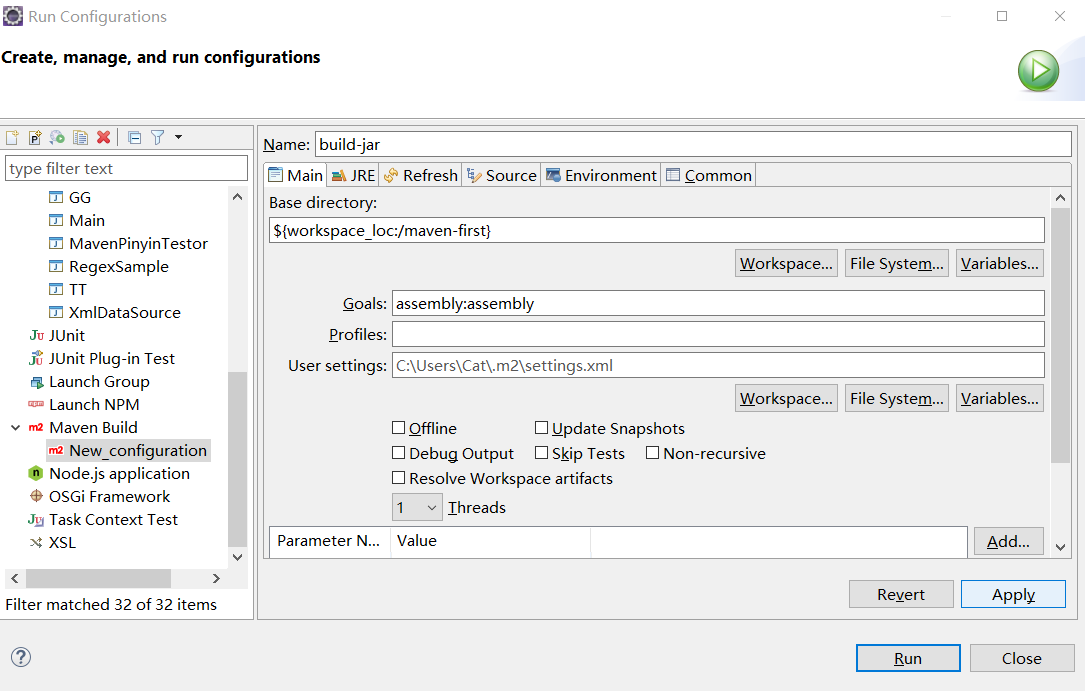Click the Duplicate configuration icon
The width and height of the screenshot is (1085, 691).
tap(80, 137)
